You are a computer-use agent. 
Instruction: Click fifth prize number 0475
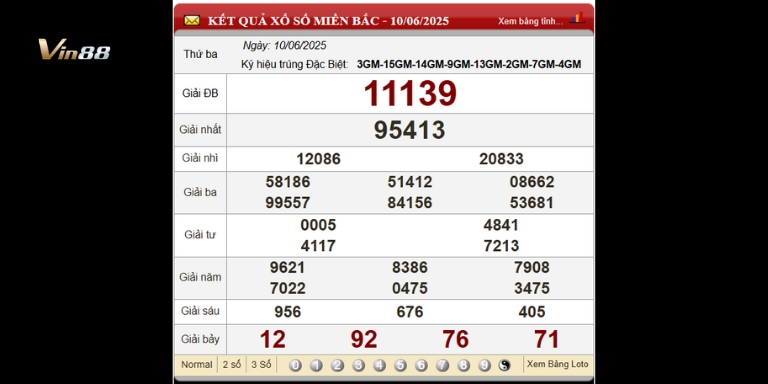(410, 288)
